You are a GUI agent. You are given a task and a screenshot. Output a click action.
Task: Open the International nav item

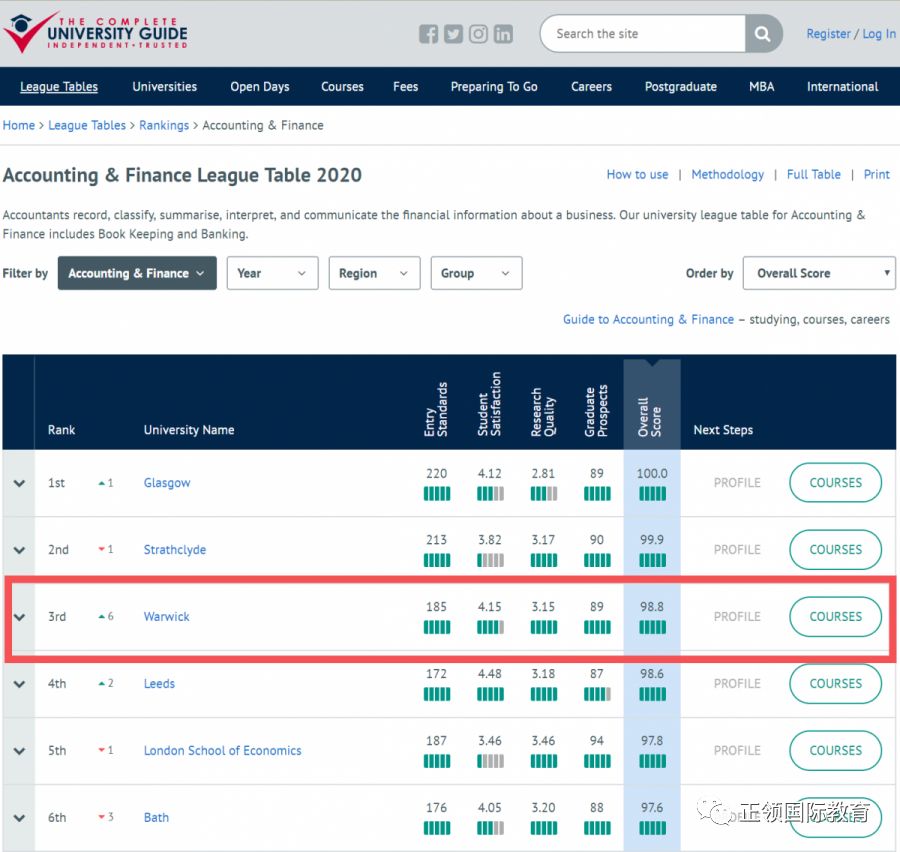[843, 87]
